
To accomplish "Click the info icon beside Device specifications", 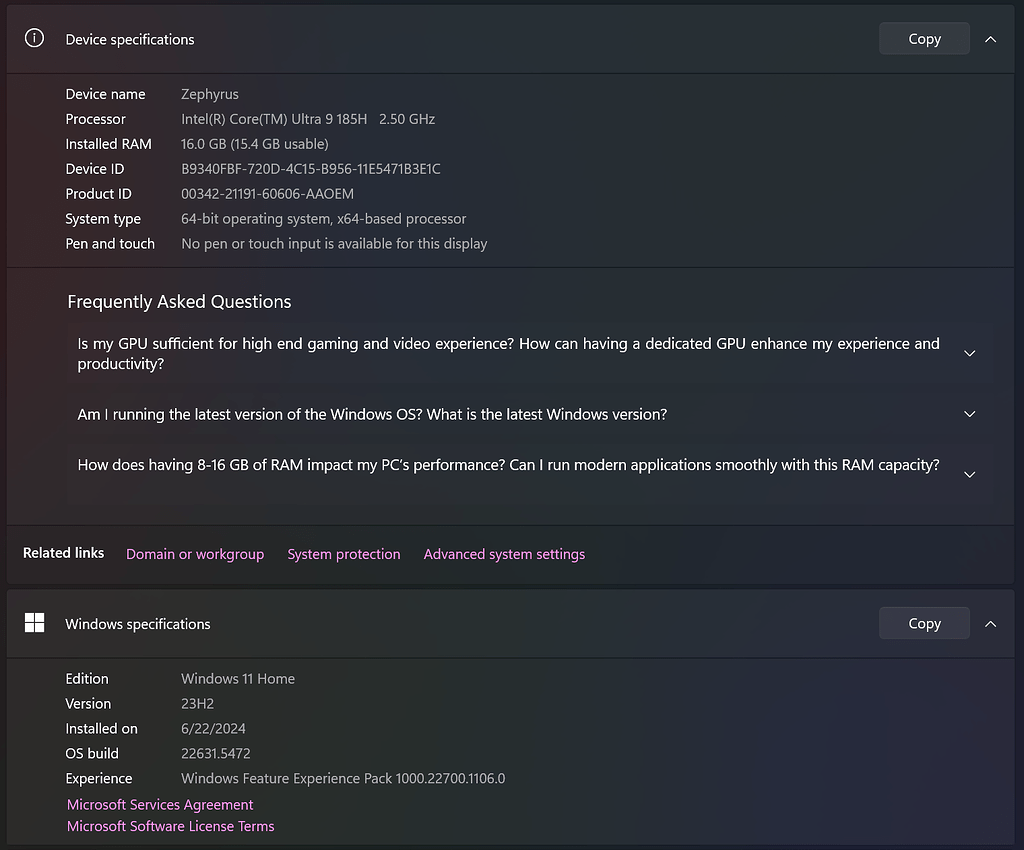I will coord(34,37).
